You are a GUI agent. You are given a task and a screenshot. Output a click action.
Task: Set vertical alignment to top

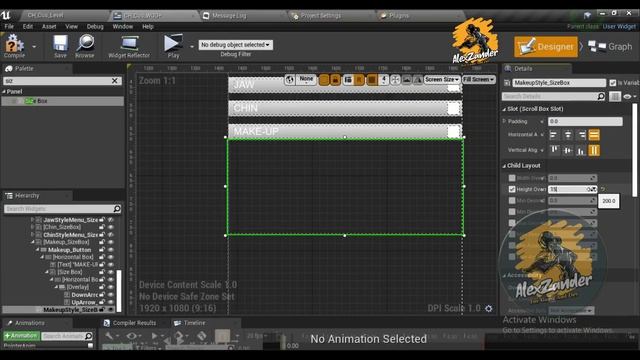point(554,150)
